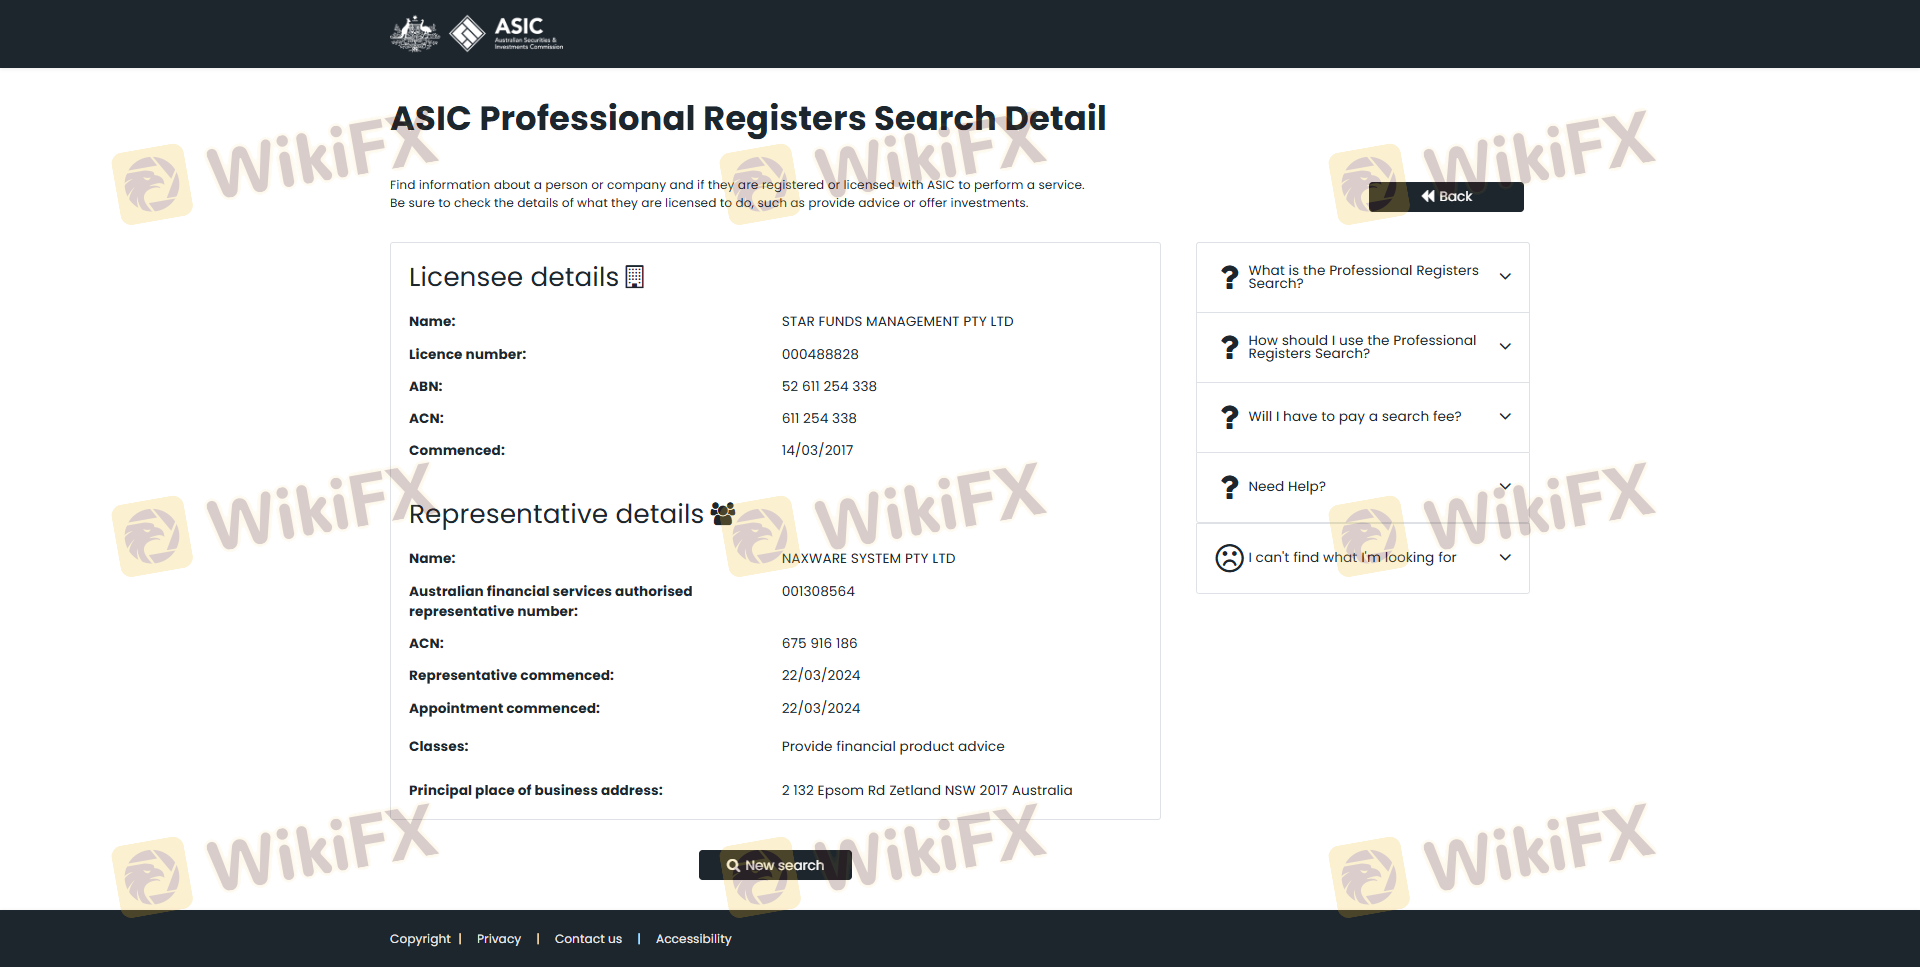Click question mark icon for Professional Registers Search

1229,277
